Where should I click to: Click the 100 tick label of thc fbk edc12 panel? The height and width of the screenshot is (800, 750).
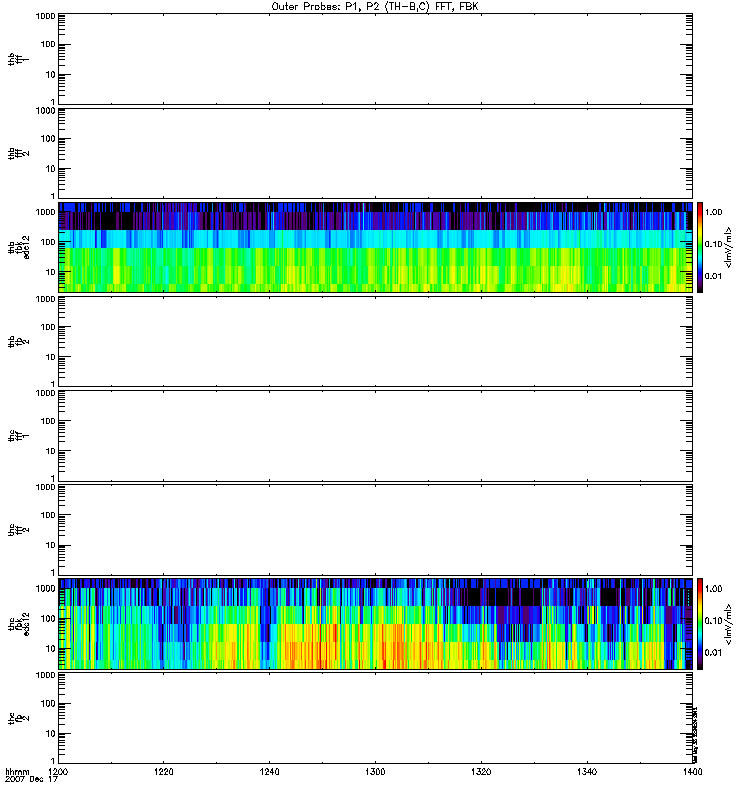(x=48, y=619)
